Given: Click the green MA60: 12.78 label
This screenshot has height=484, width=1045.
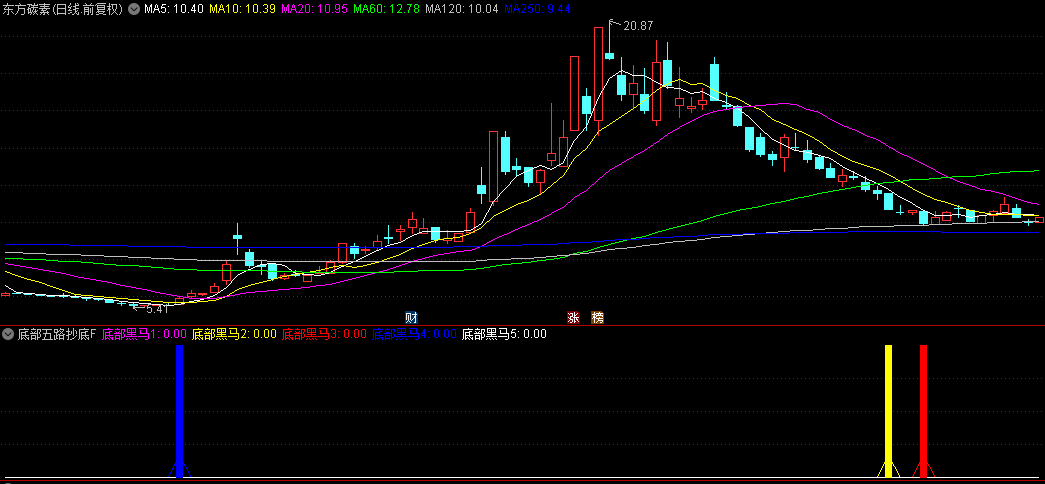Looking at the screenshot, I should (387, 9).
